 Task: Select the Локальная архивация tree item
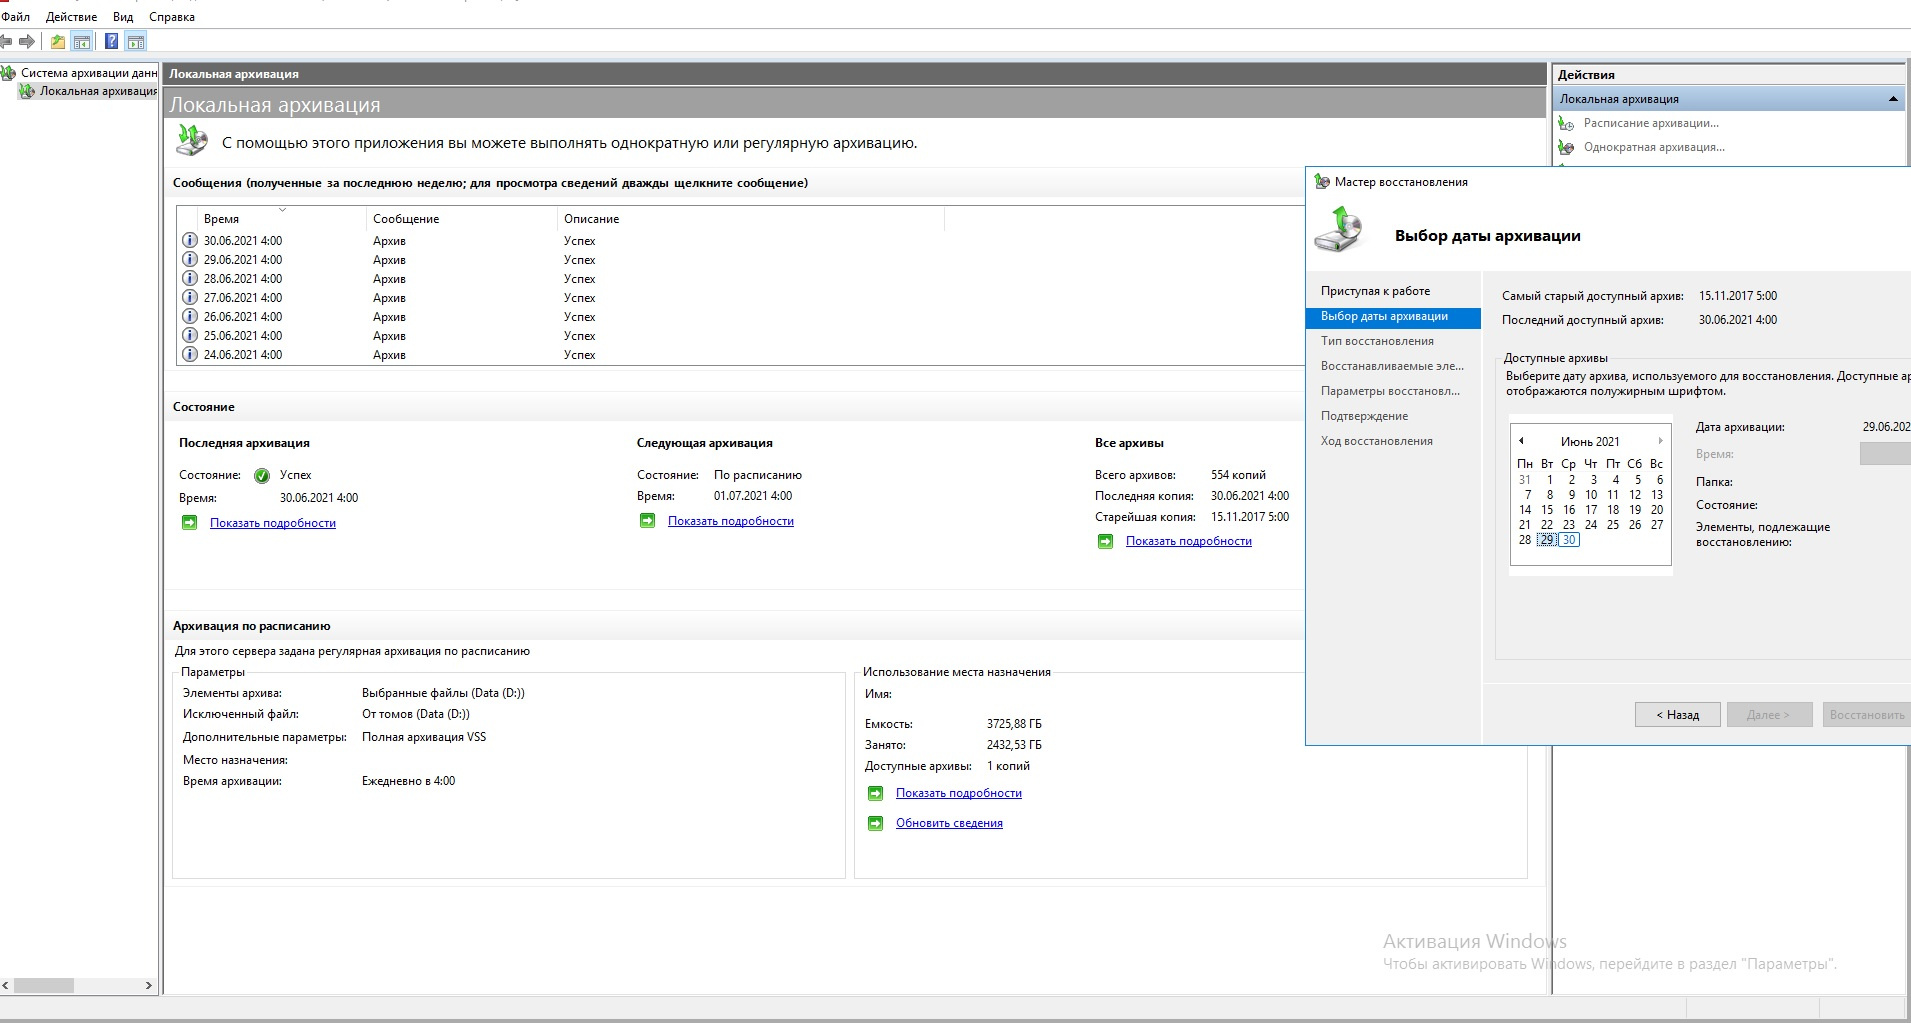pyautogui.click(x=98, y=91)
